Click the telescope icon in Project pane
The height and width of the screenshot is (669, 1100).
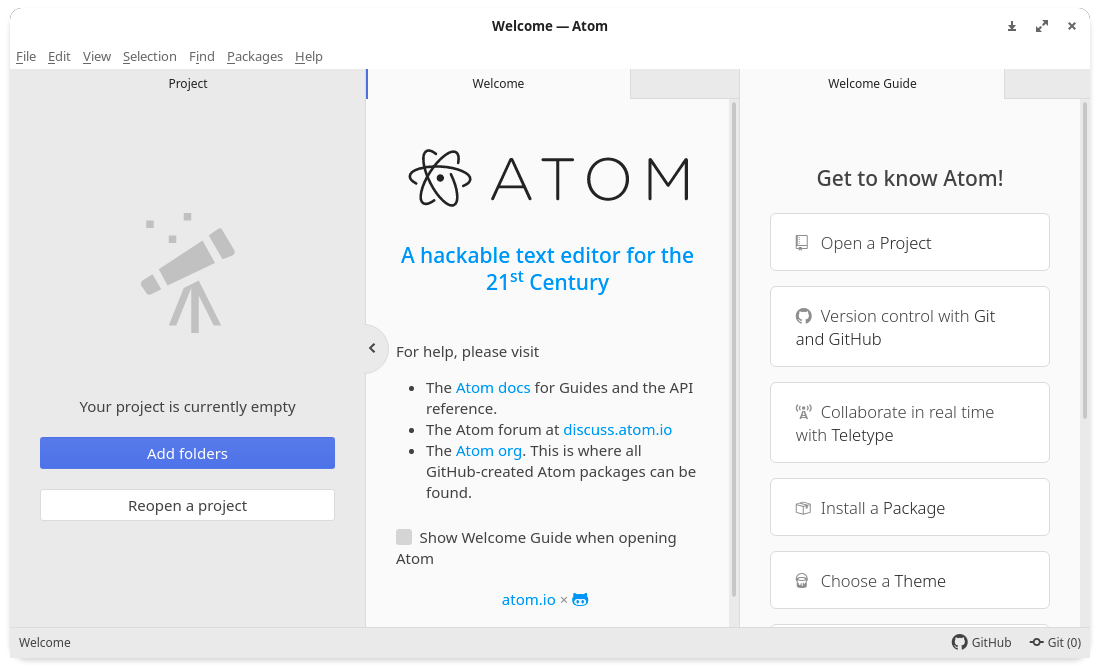(x=187, y=273)
